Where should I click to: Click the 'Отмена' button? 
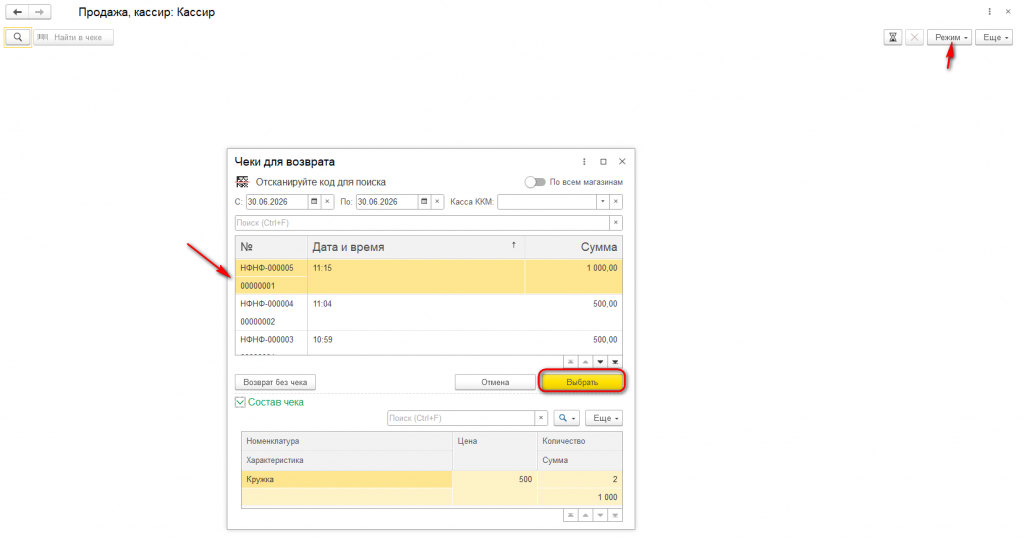[x=495, y=382]
